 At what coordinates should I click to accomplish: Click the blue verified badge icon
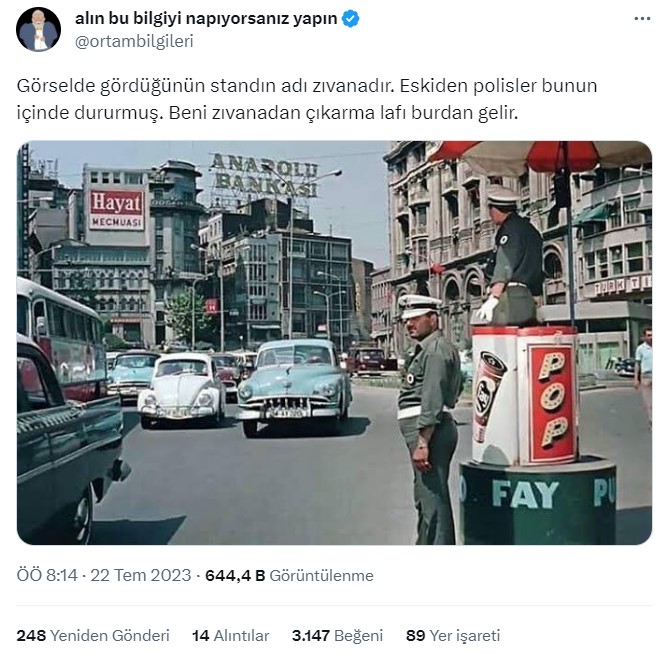pyautogui.click(x=350, y=19)
